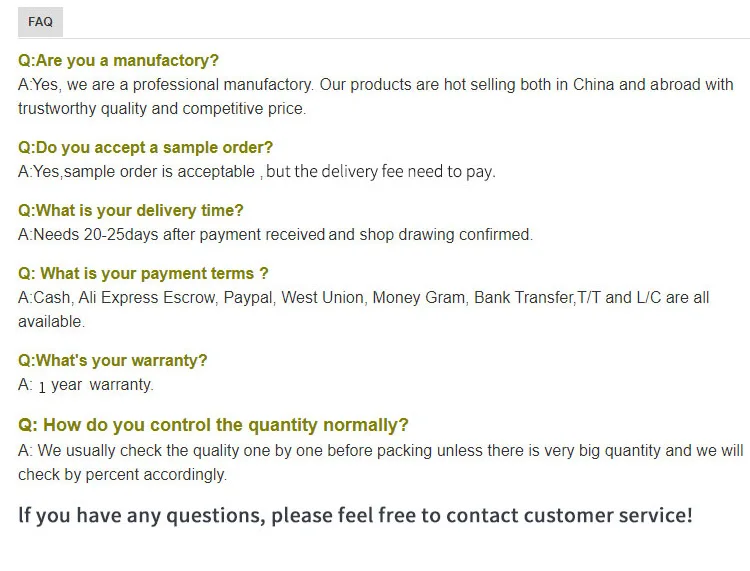Select 'How do you control the quantity normally?'

pos(213,425)
